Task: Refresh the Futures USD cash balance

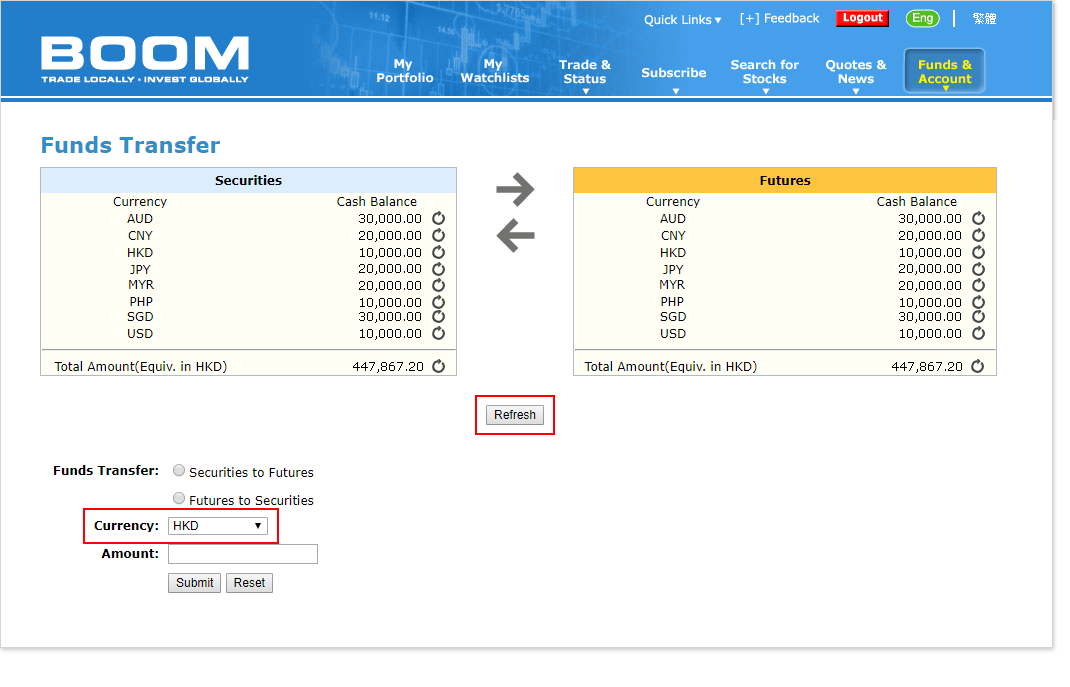Action: click(x=979, y=334)
